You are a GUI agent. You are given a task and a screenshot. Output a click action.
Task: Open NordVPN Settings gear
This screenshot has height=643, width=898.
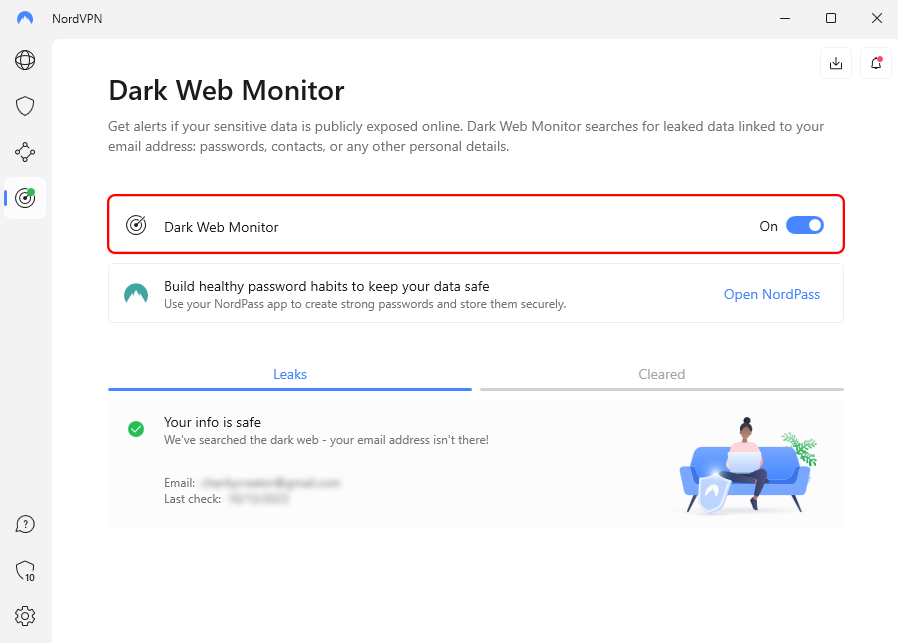click(x=24, y=616)
